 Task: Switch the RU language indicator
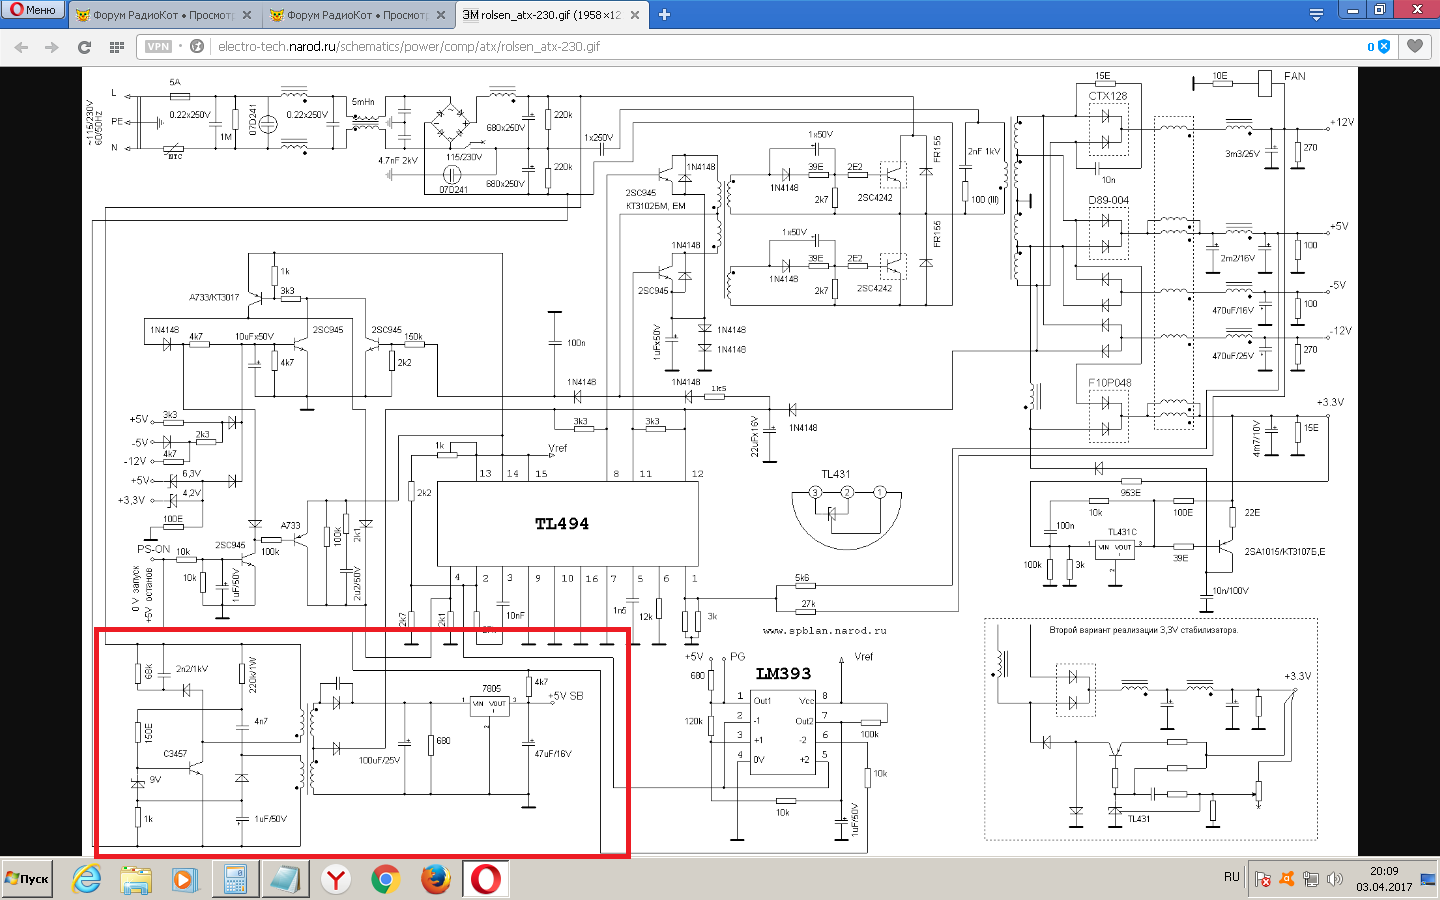tap(1231, 877)
